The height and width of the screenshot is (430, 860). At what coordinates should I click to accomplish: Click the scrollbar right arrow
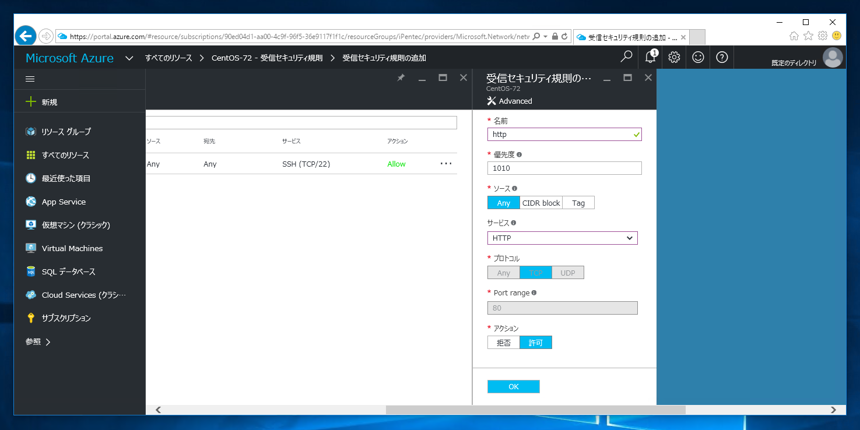point(834,410)
